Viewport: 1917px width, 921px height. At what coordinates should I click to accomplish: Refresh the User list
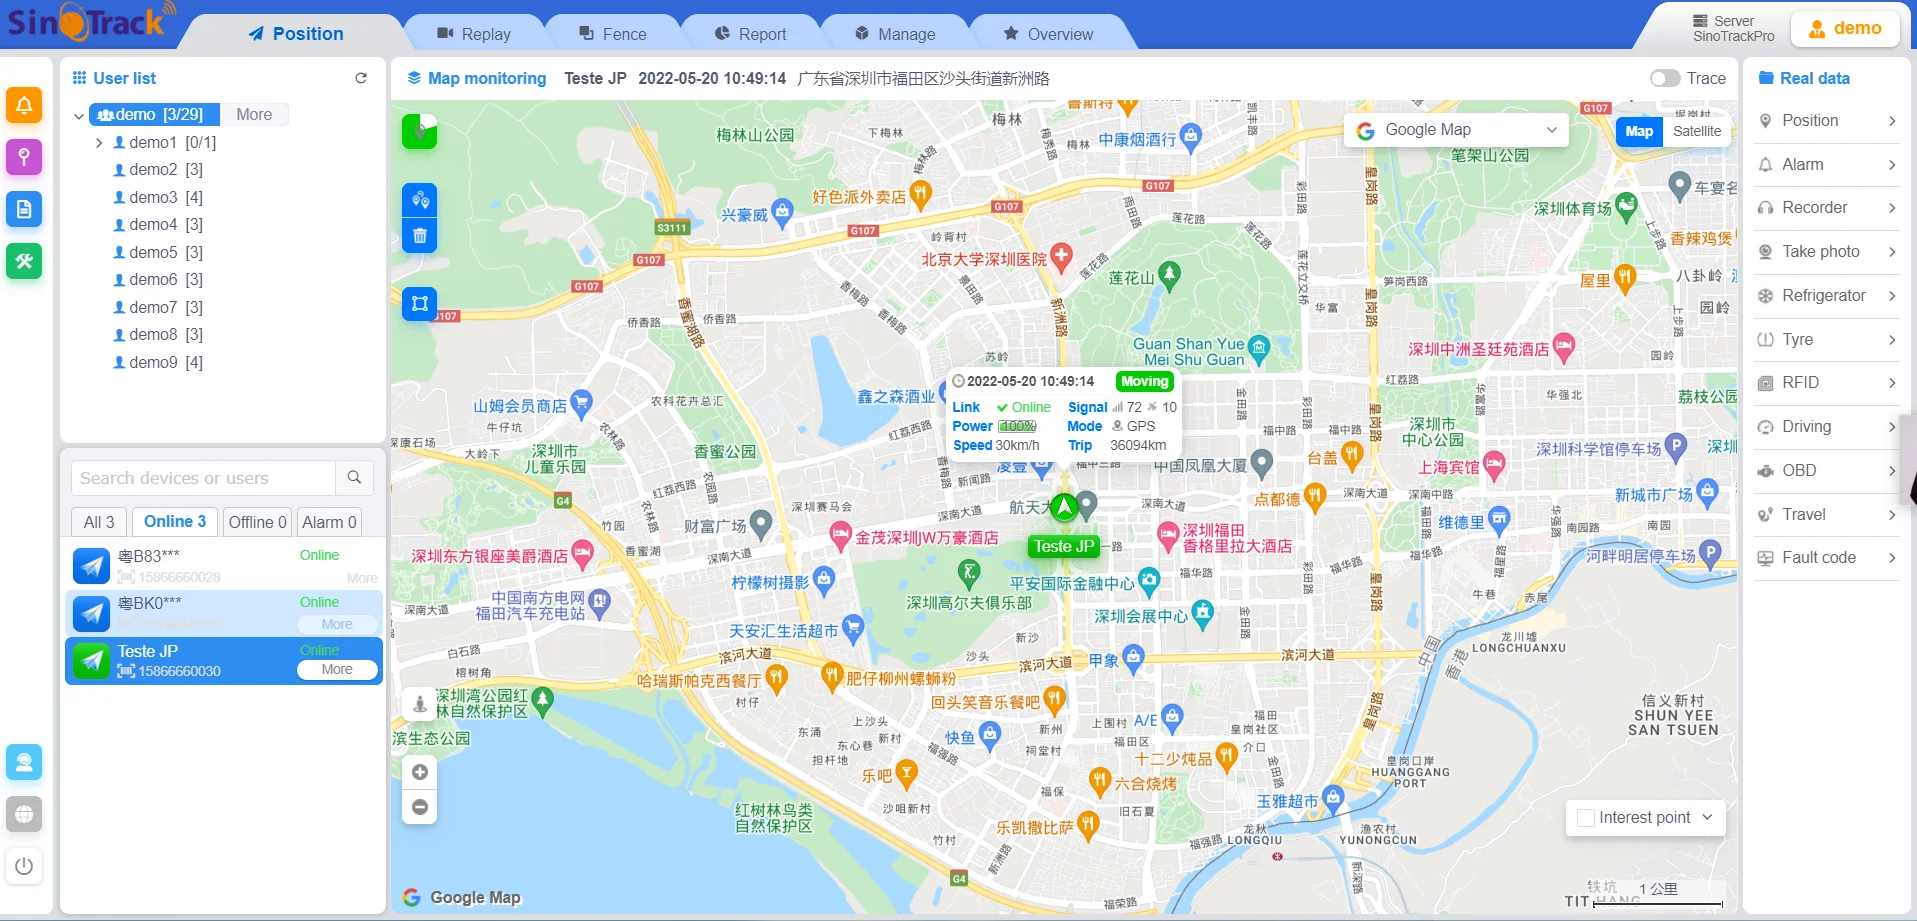pos(361,78)
